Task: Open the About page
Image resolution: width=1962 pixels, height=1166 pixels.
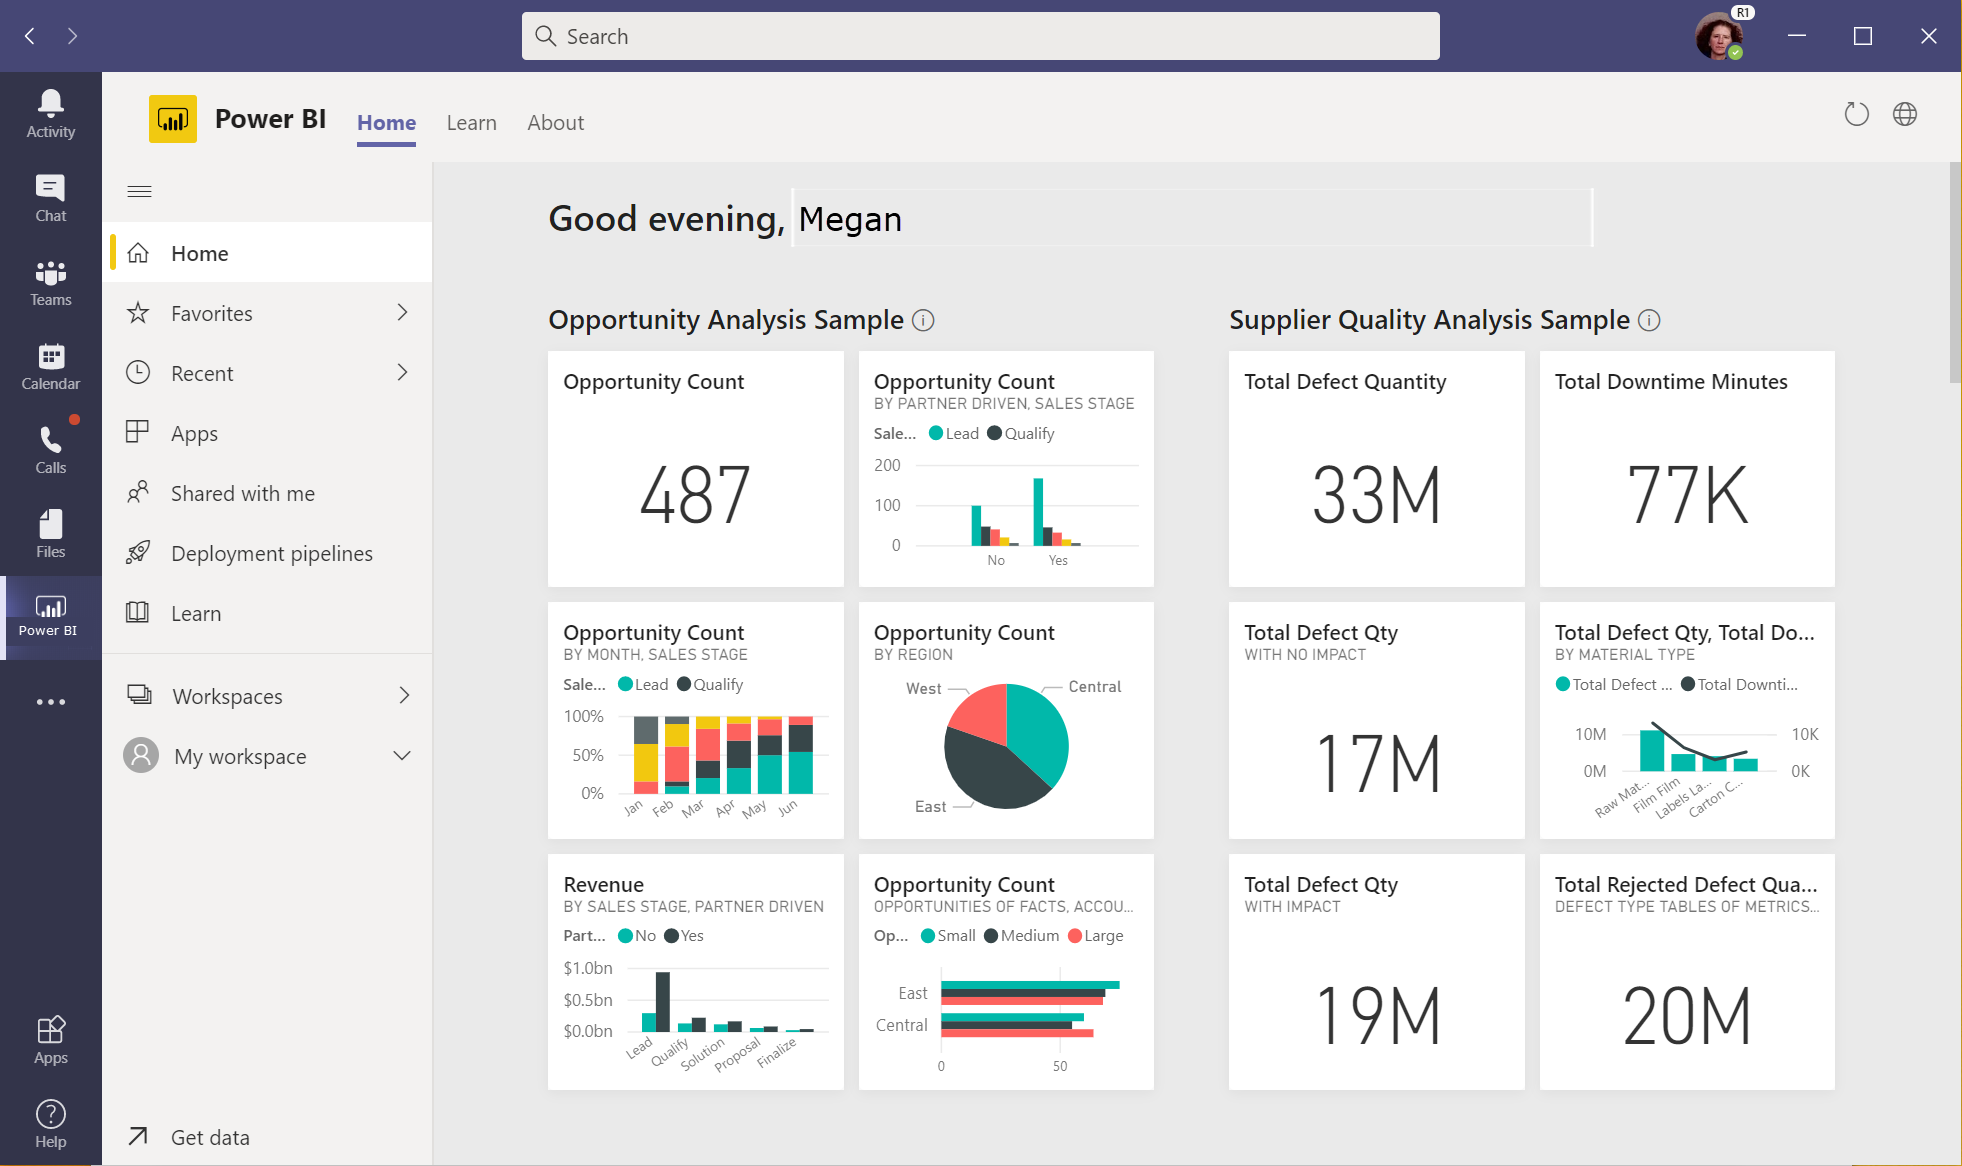Action: (x=555, y=122)
